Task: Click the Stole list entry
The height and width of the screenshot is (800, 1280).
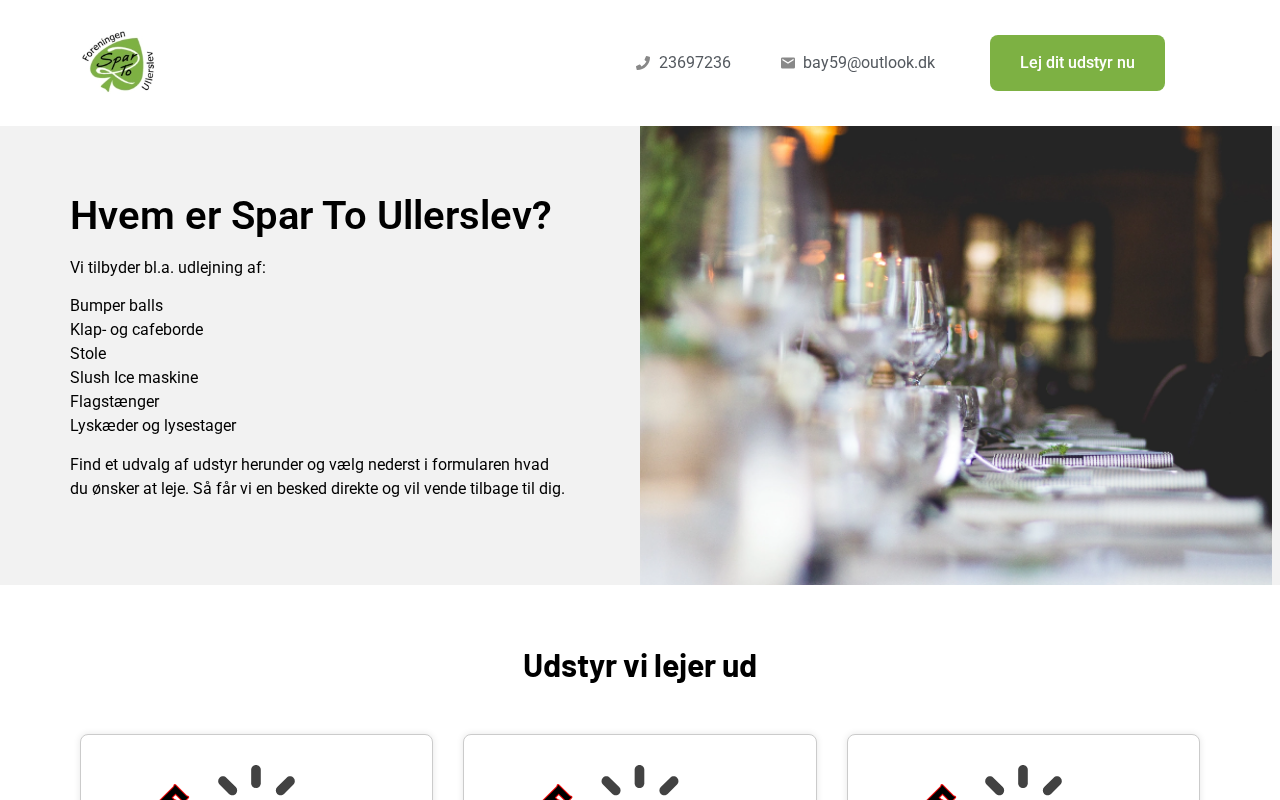Action: pyautogui.click(x=88, y=354)
